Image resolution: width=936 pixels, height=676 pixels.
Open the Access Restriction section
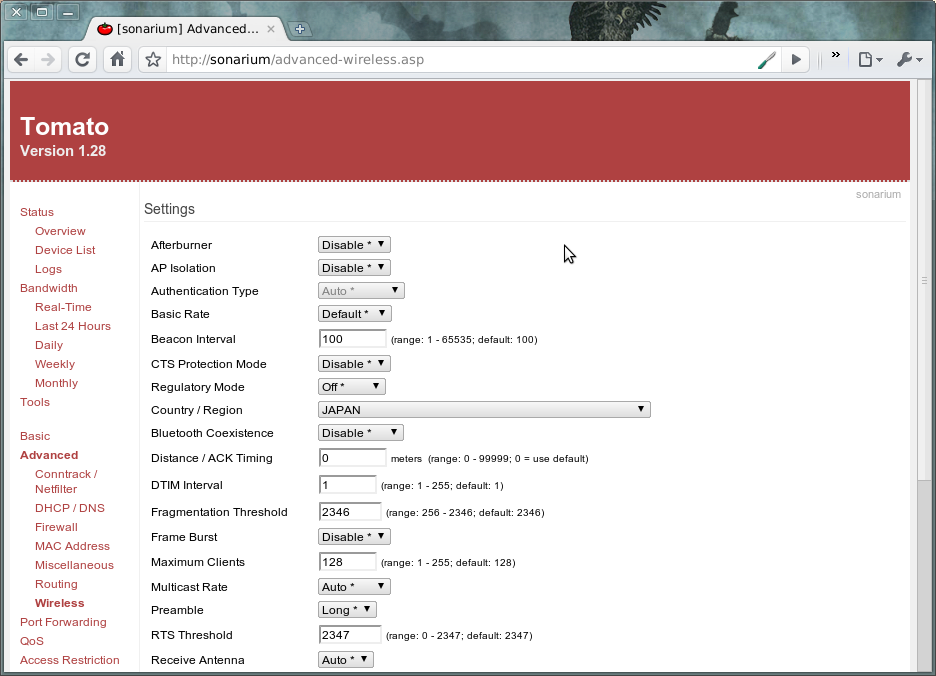pos(69,660)
